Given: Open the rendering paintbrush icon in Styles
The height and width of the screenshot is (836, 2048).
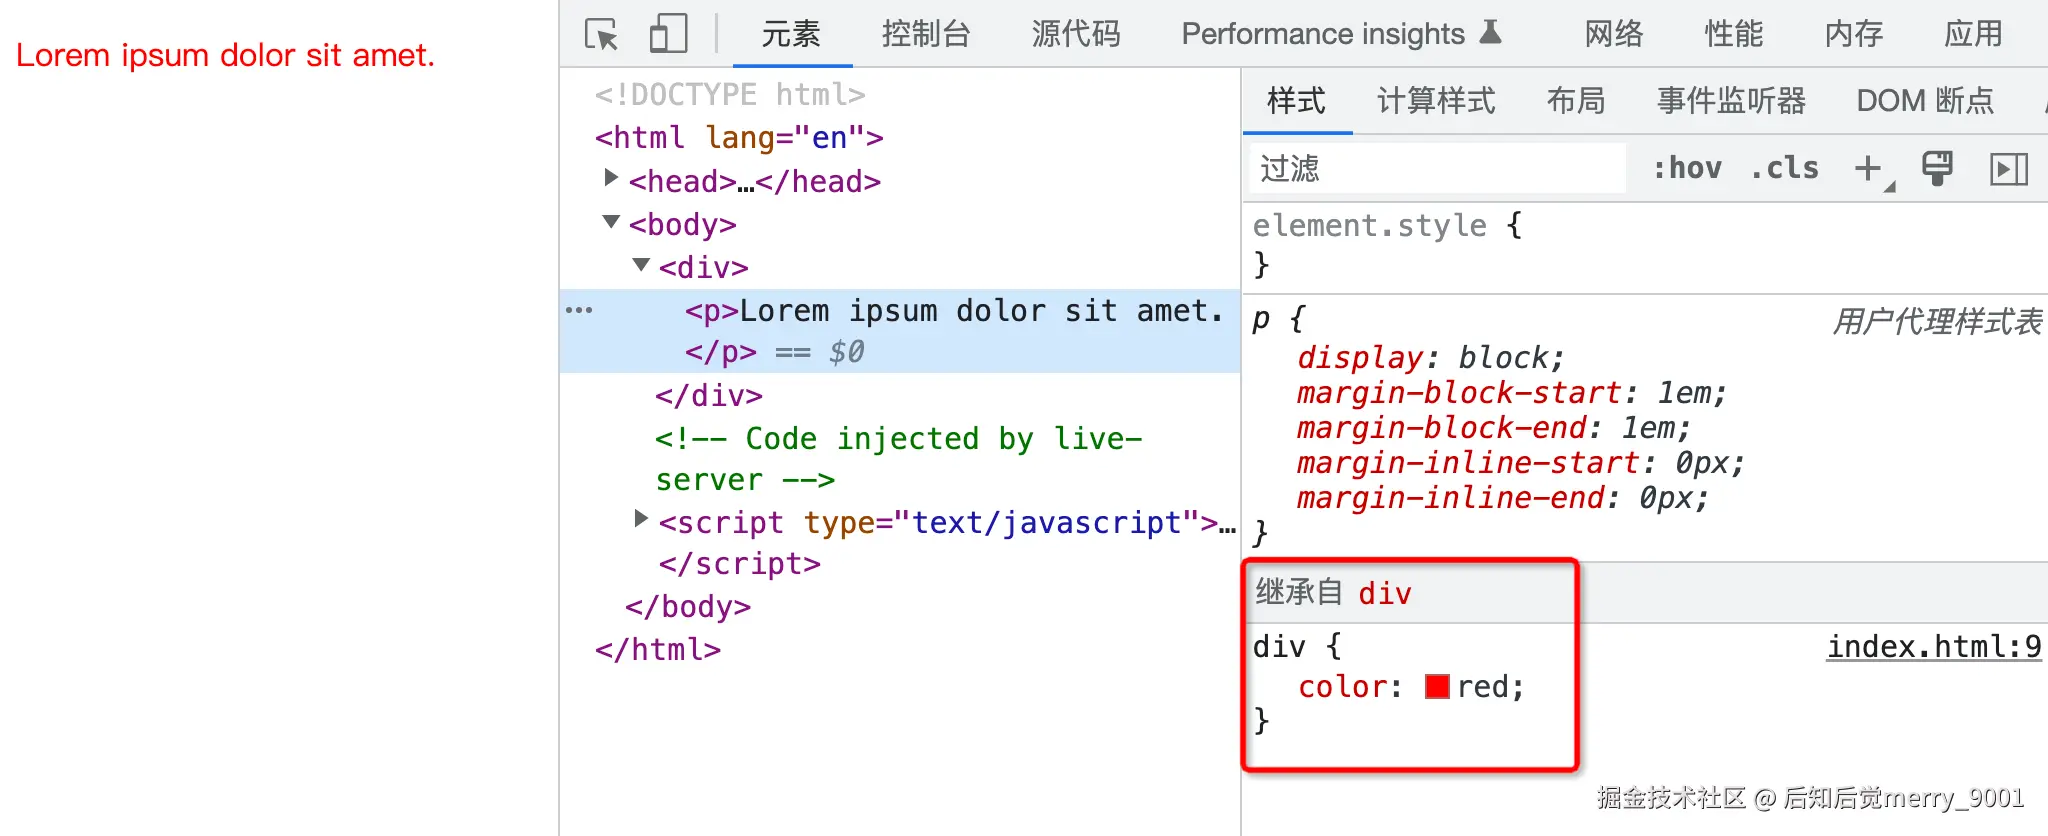Looking at the screenshot, I should tap(1937, 168).
